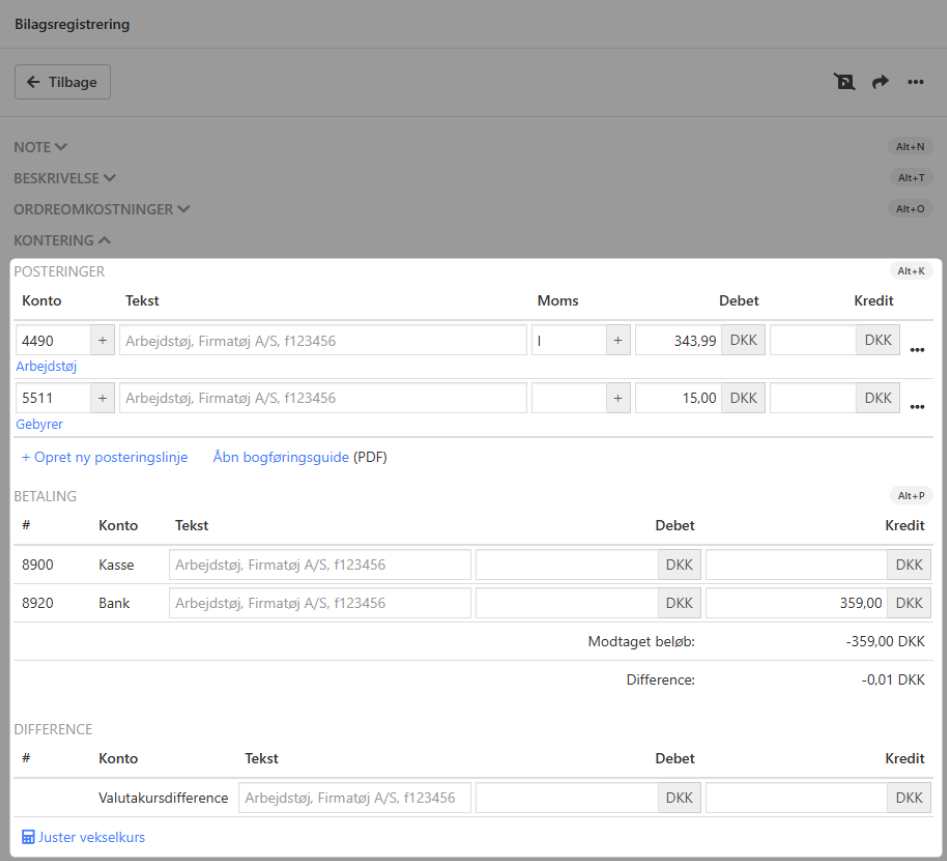
Task: Open options menu for account 5511 line
Action: click(917, 407)
